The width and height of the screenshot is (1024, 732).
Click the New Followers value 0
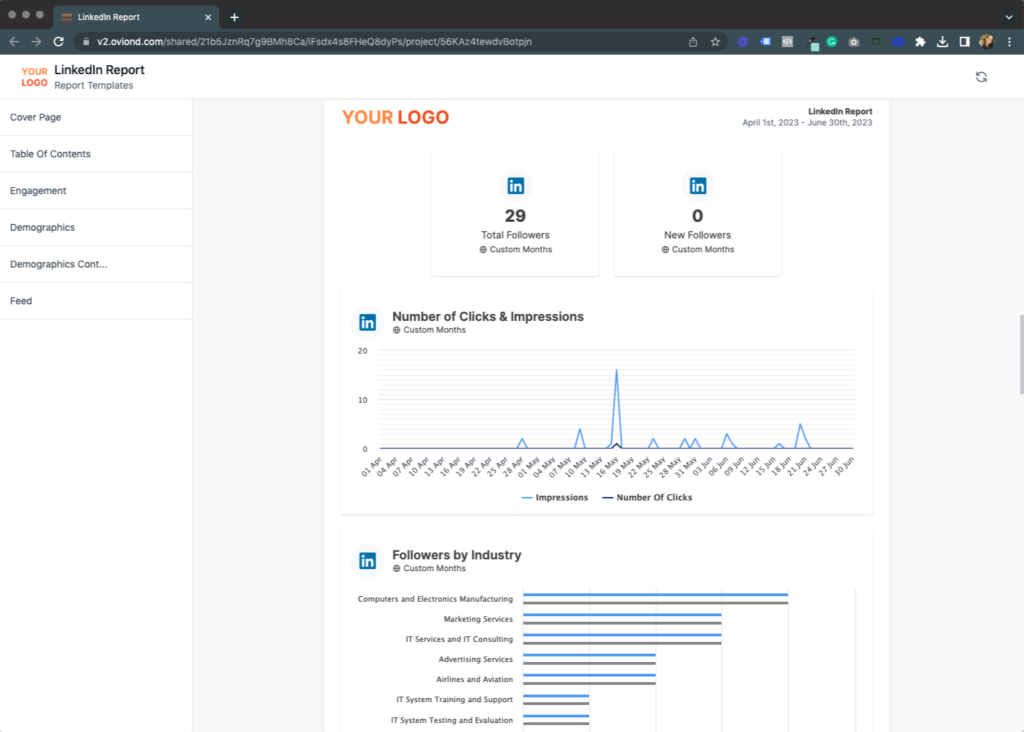pos(697,215)
